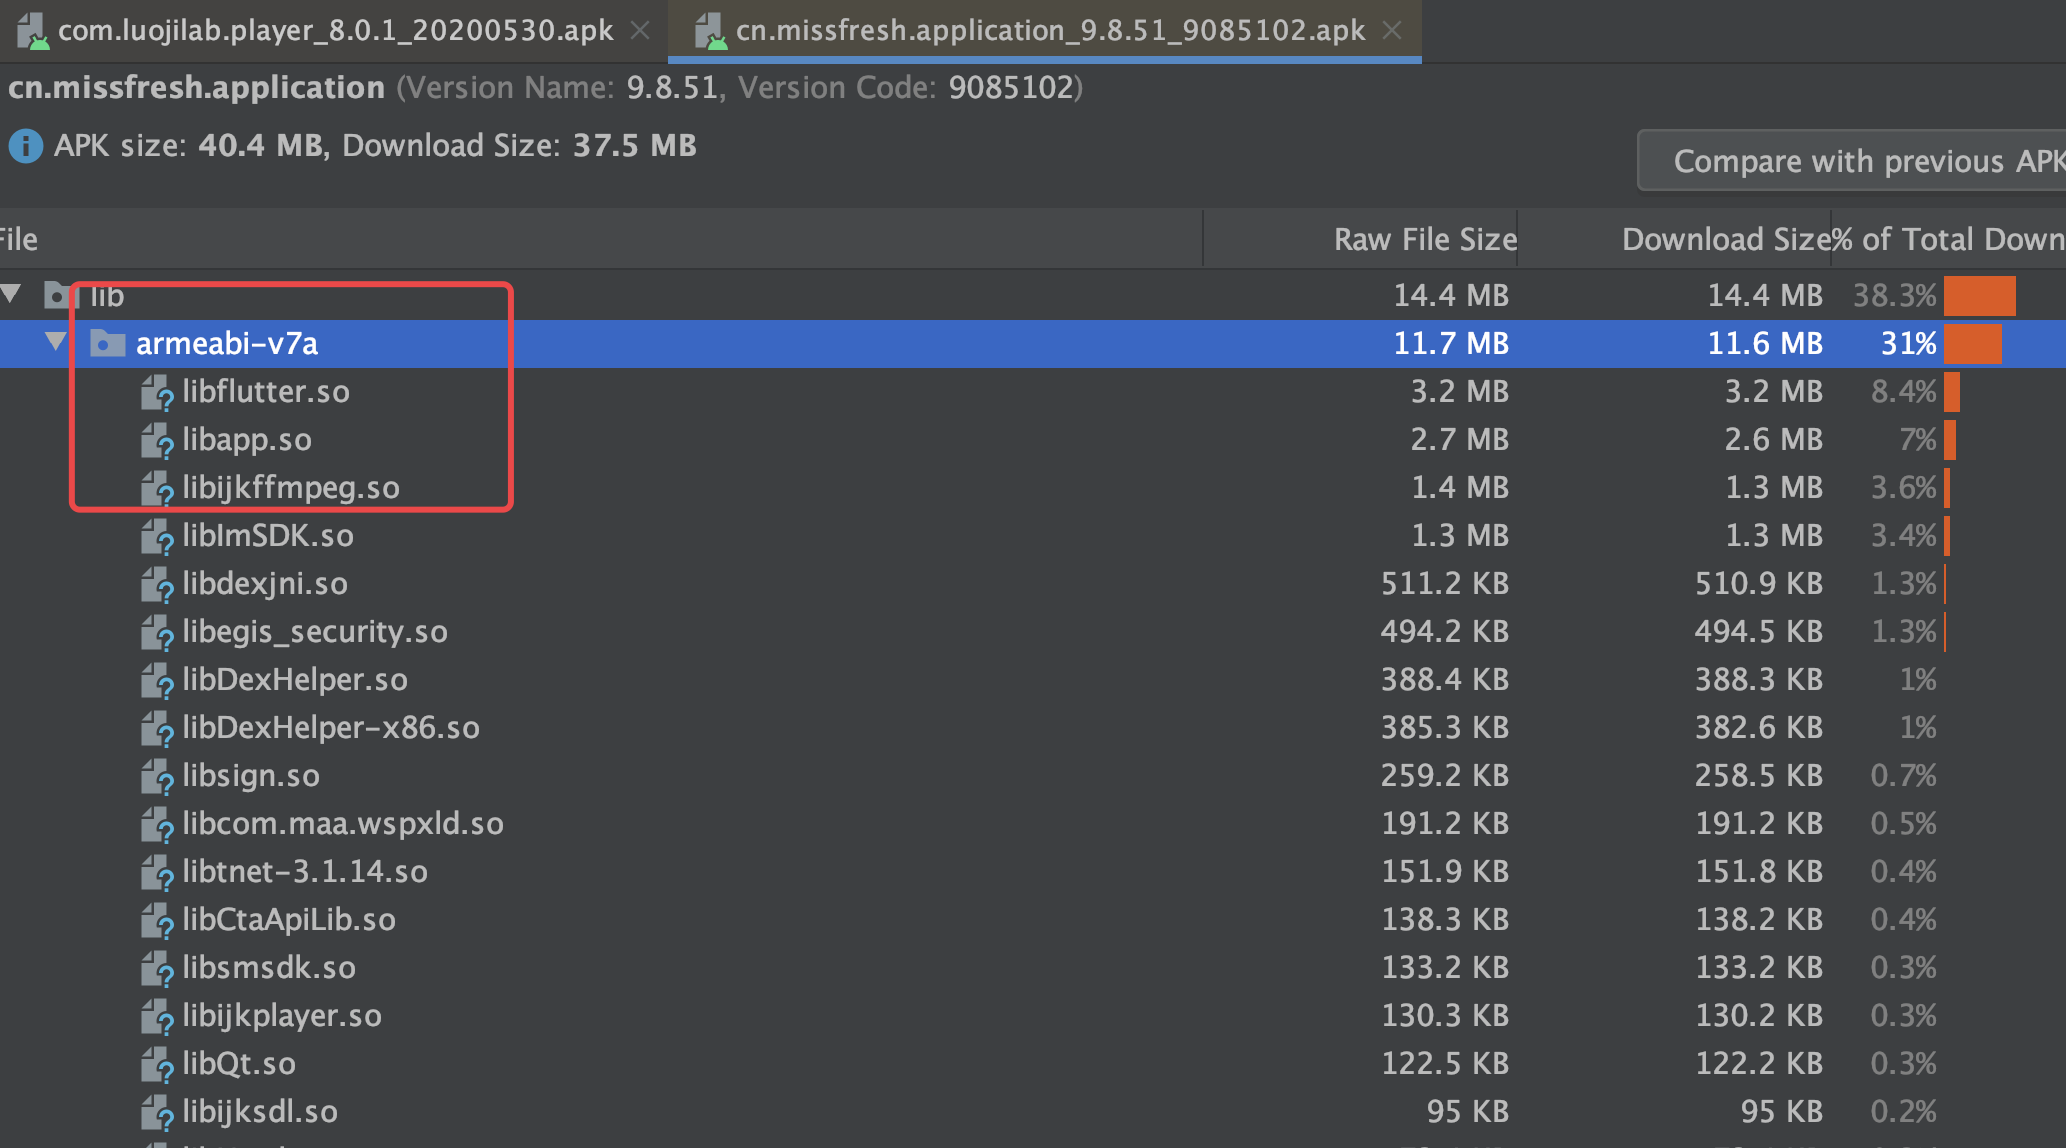Click the libdexjni.so file icon
The width and height of the screenshot is (2066, 1148).
point(157,584)
